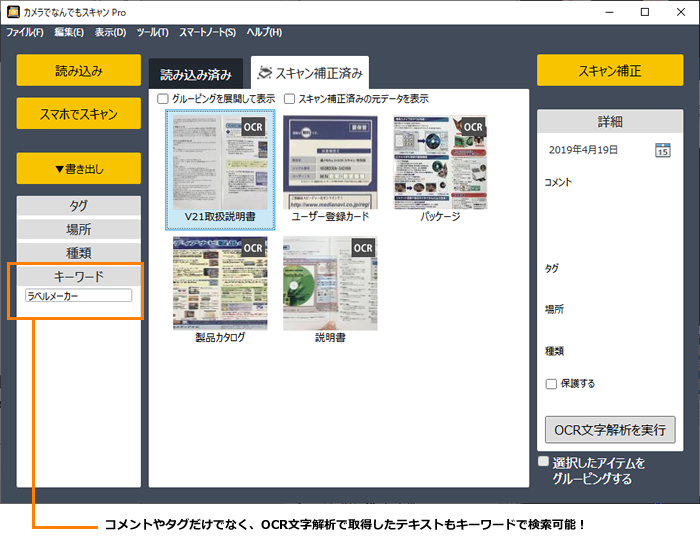Image resolution: width=700 pixels, height=537 pixels.
Task: Expand the タグ filter section
Action: 79,206
